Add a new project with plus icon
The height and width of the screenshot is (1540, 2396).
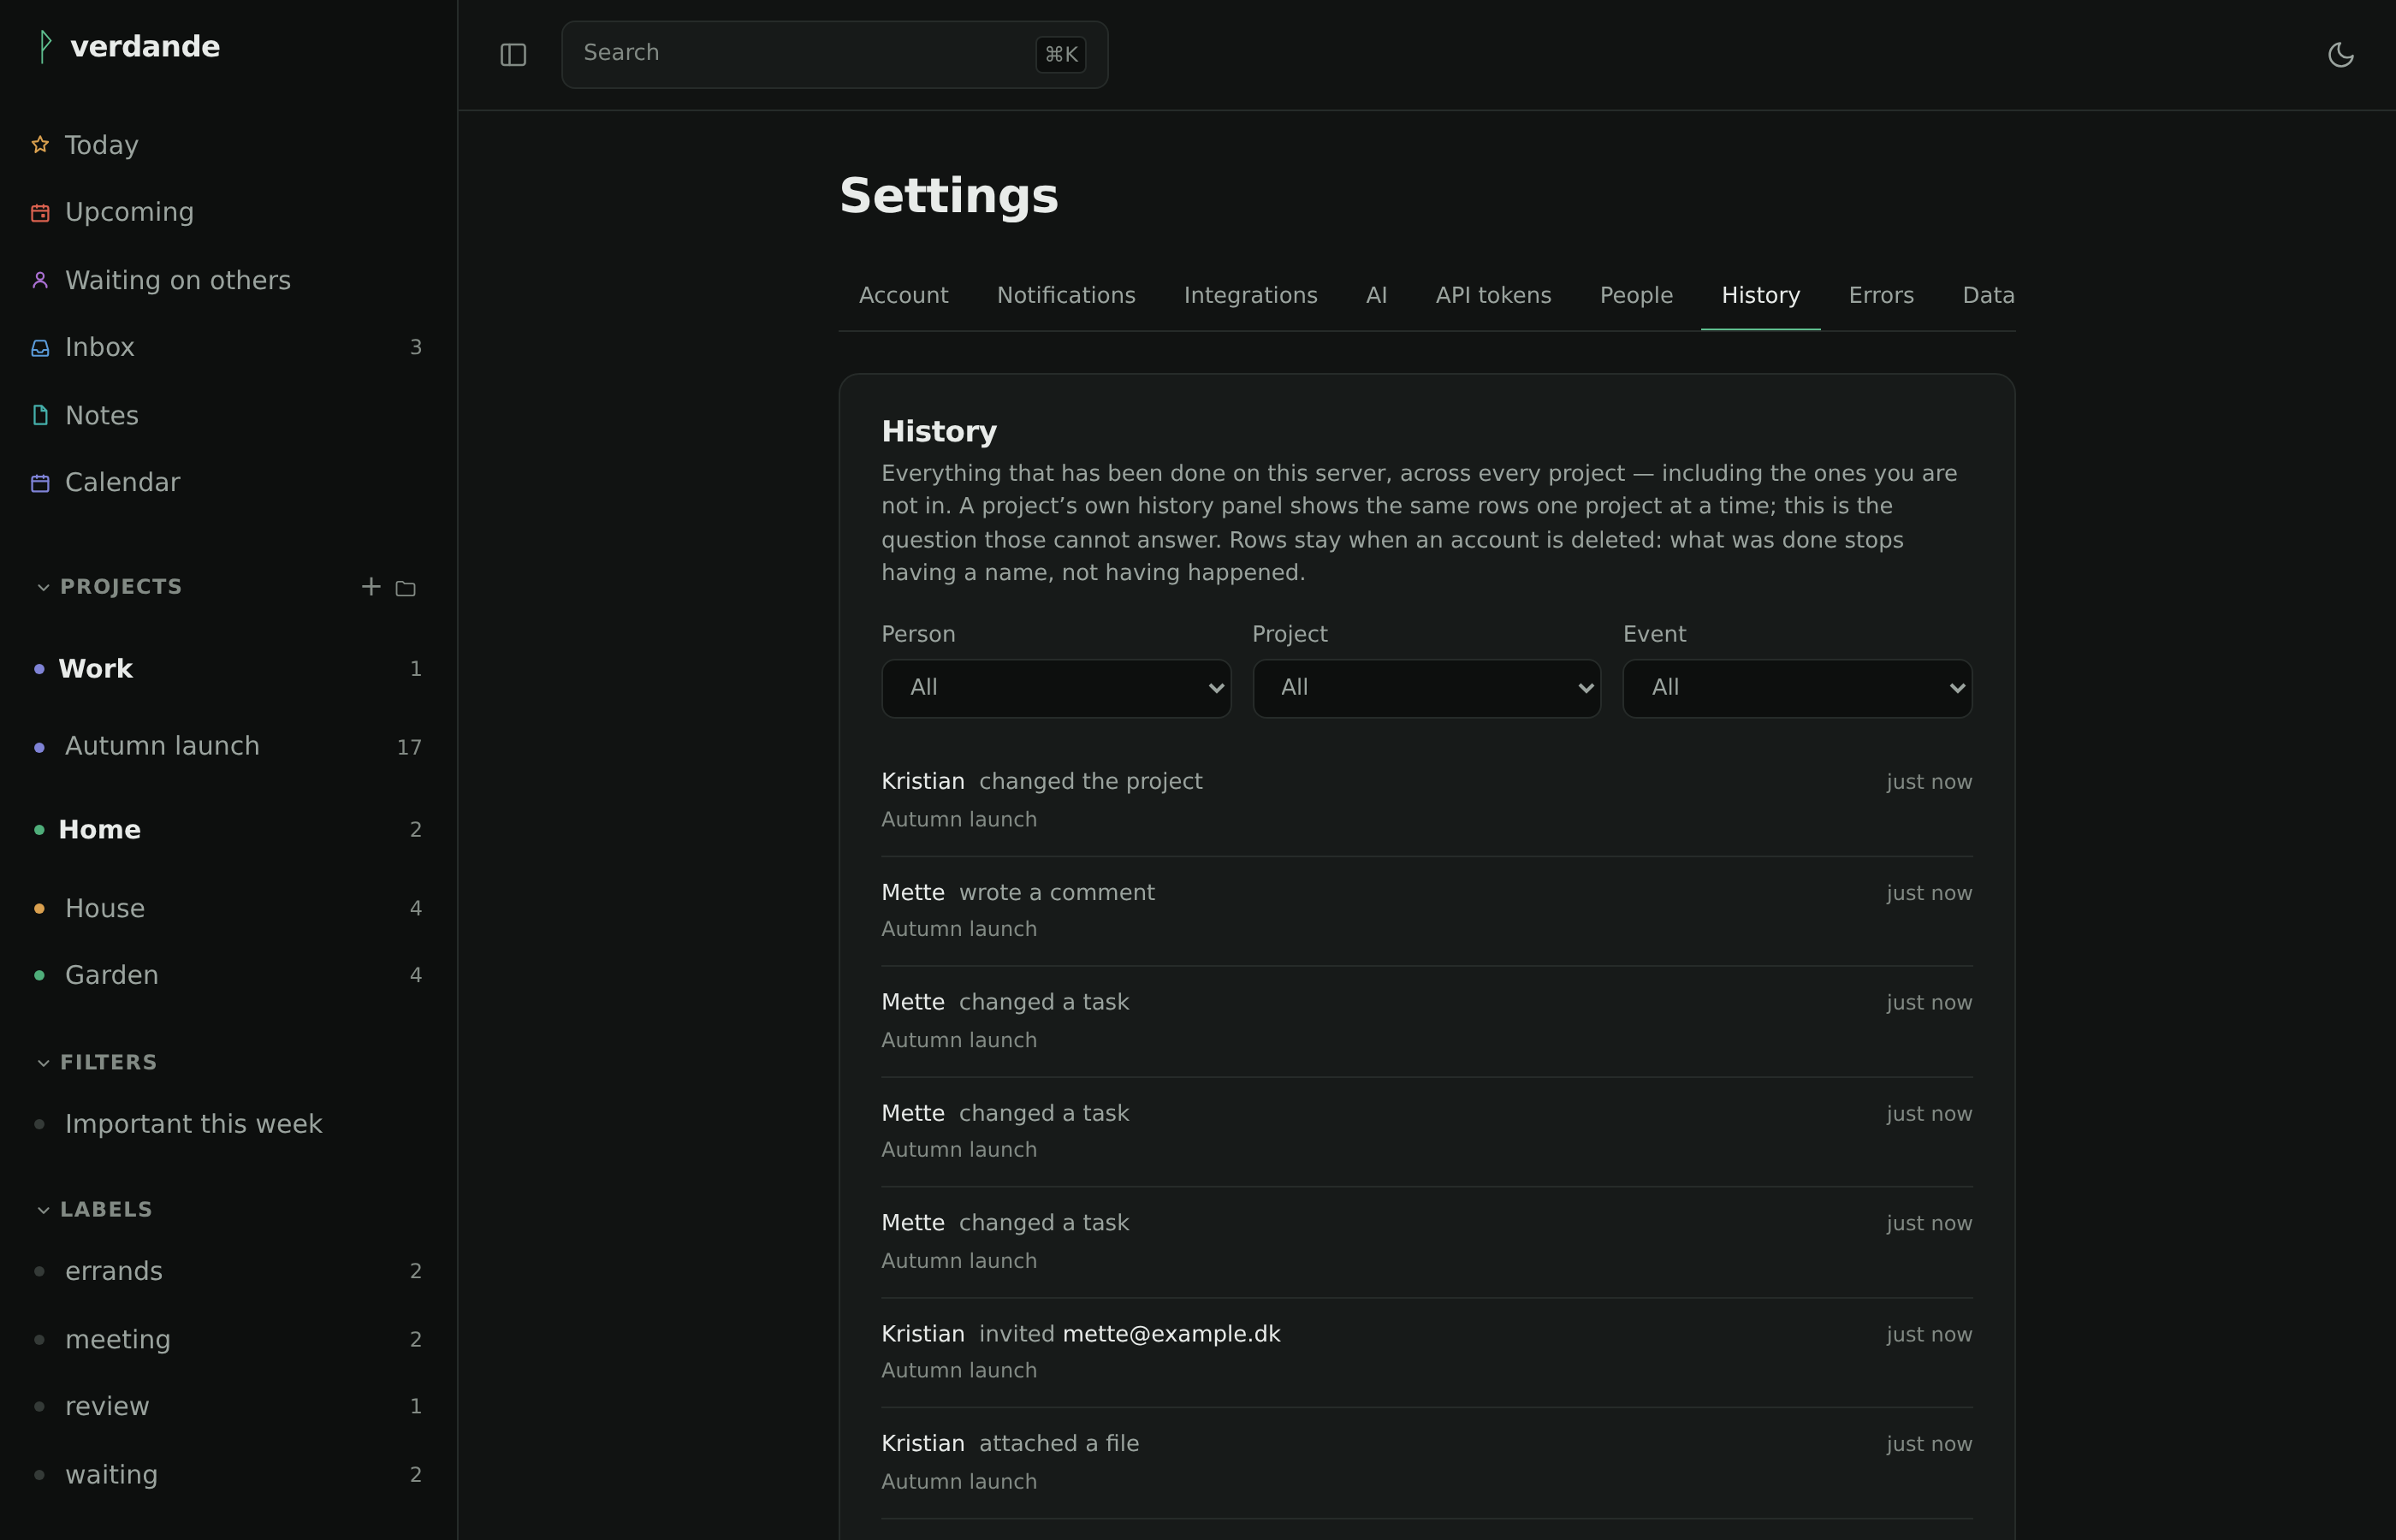[x=371, y=587]
